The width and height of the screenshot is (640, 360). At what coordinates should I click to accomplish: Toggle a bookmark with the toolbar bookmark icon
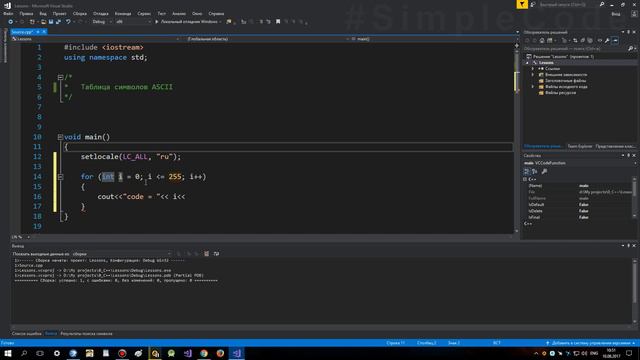tap(278, 22)
